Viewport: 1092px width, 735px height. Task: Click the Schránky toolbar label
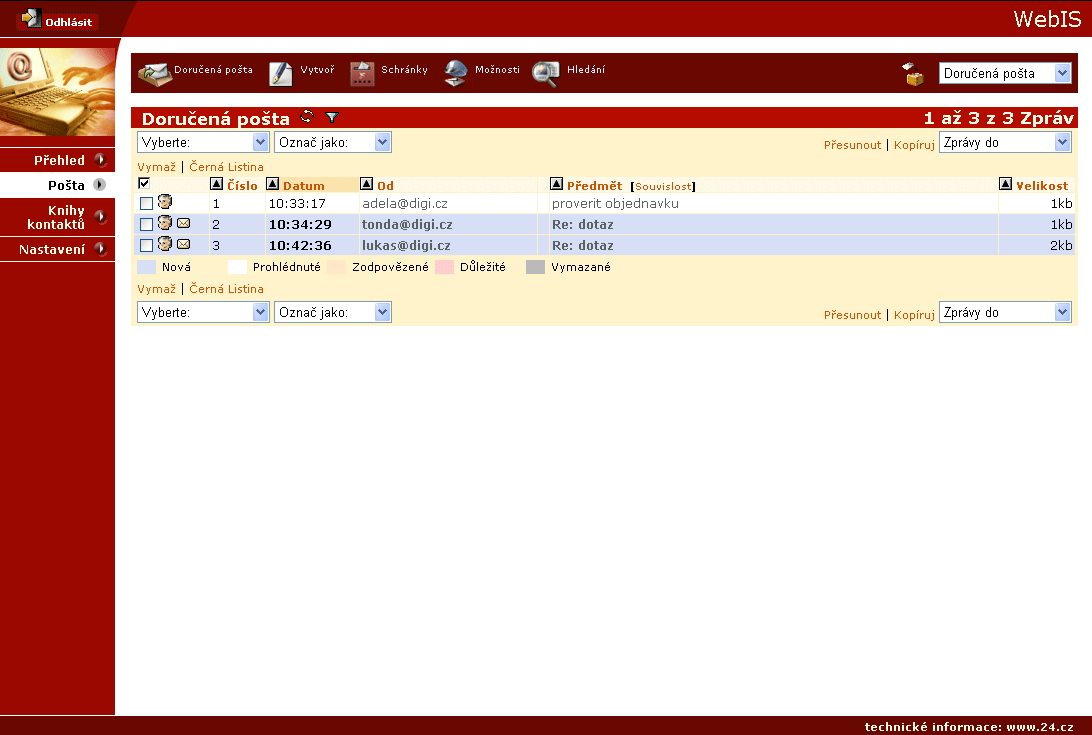pos(404,70)
